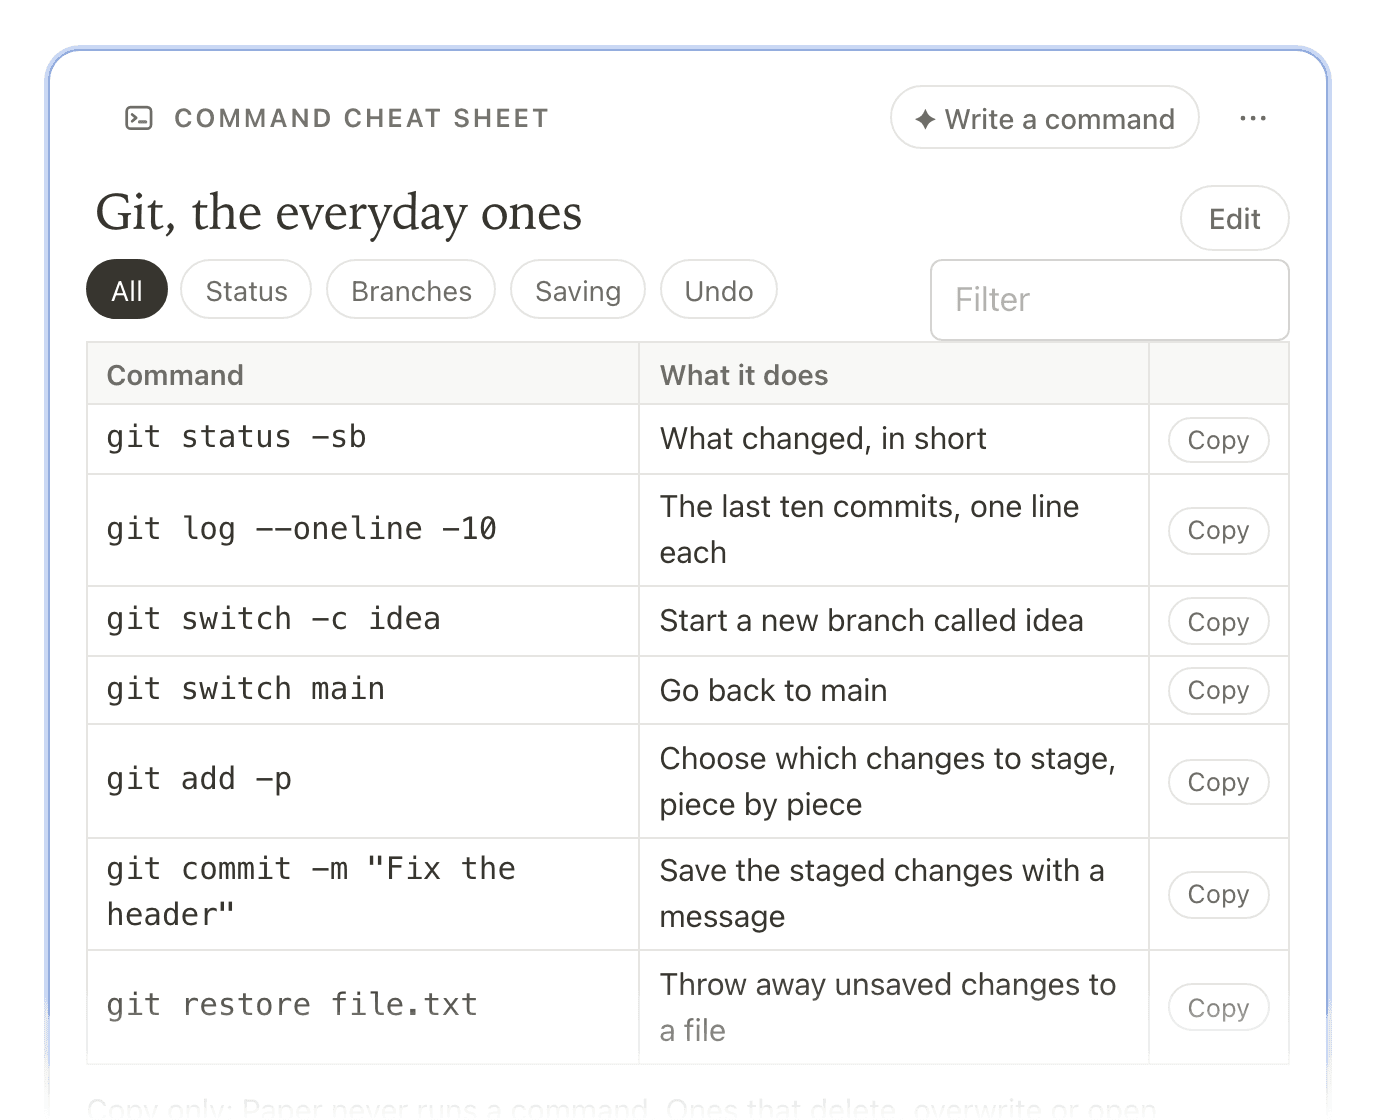Select the git switch main cell

click(x=363, y=690)
